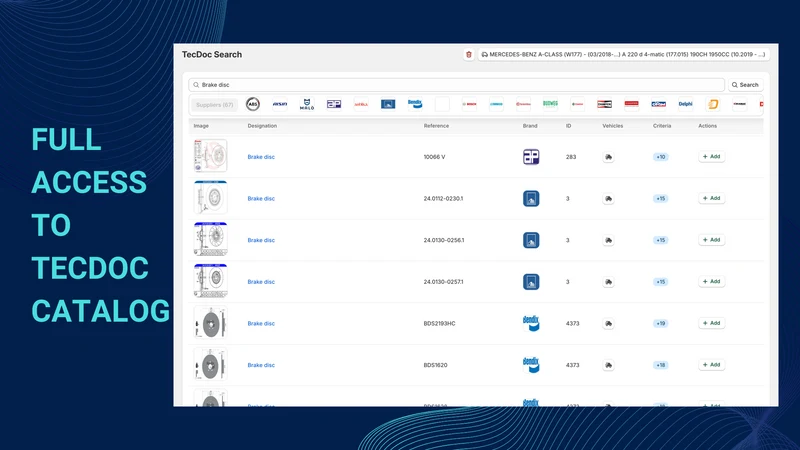Click the Suppliers (67) filter button
800x450 pixels.
(214, 105)
